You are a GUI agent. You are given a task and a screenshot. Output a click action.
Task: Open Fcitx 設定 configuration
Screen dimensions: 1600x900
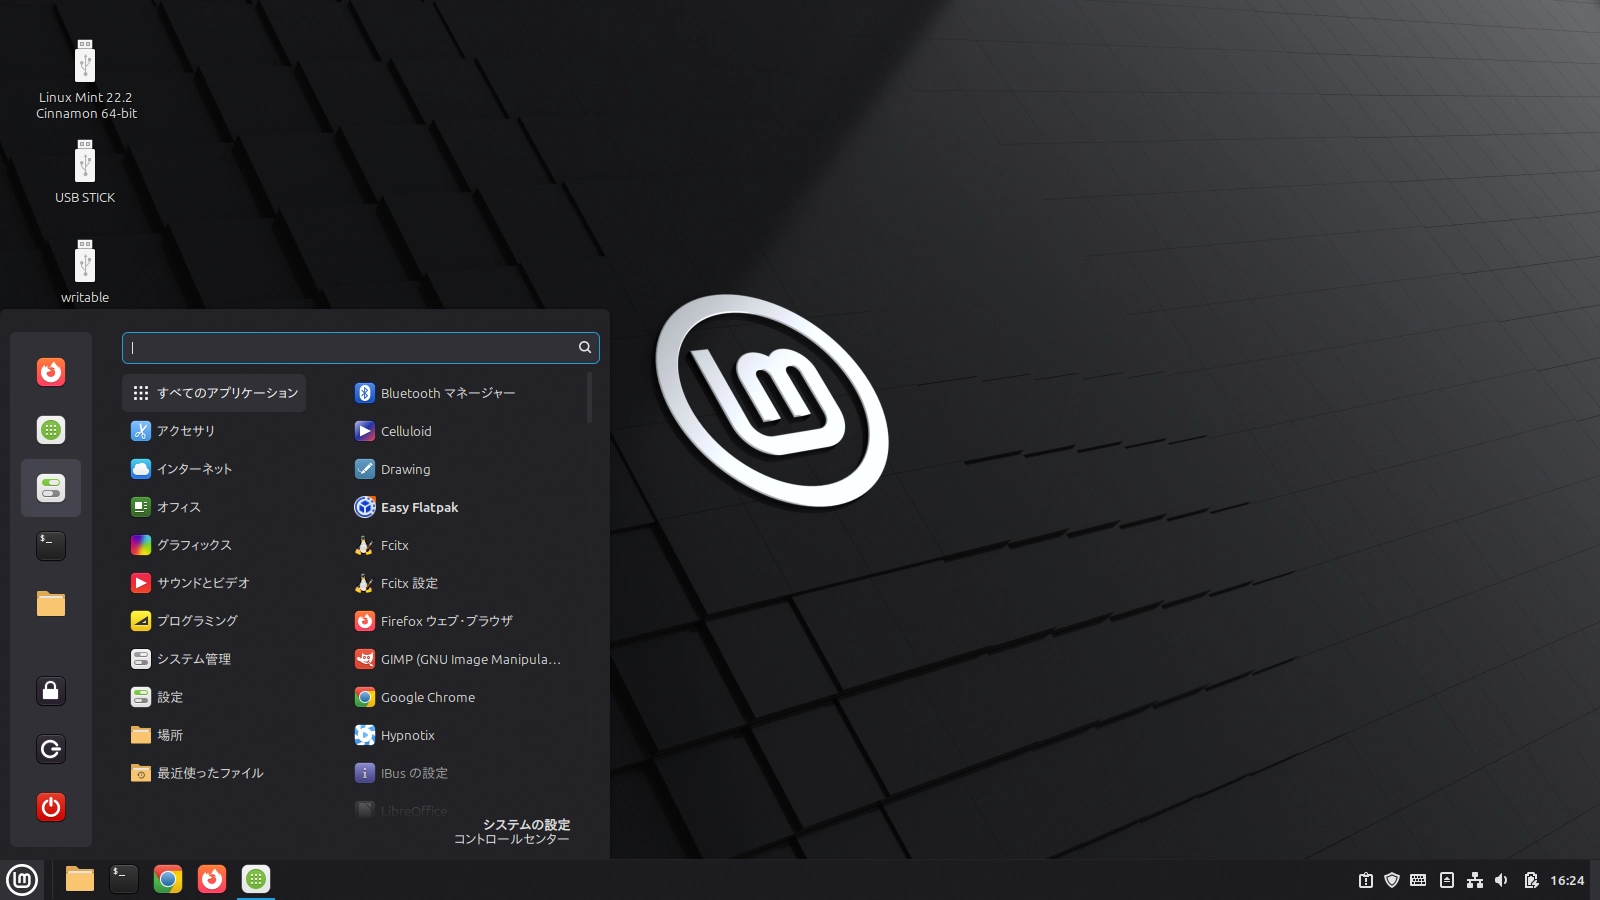point(465,583)
